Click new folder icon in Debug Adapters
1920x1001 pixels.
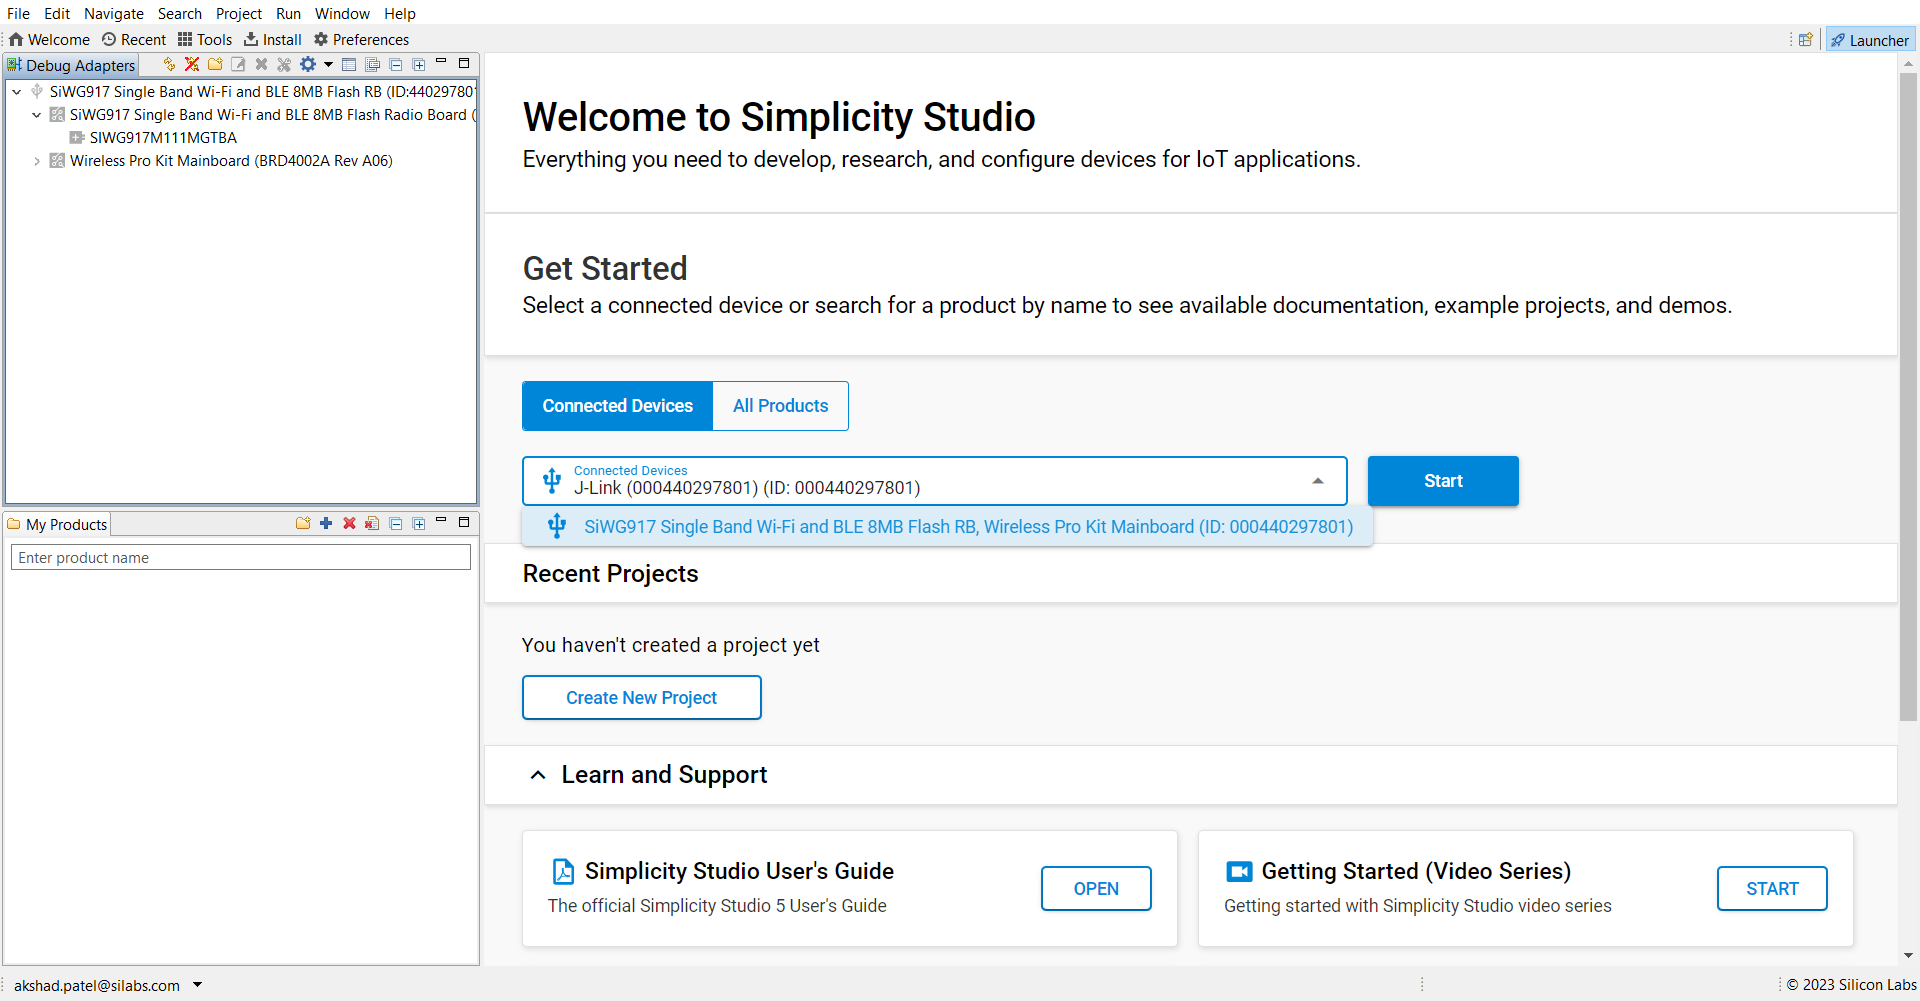[215, 64]
